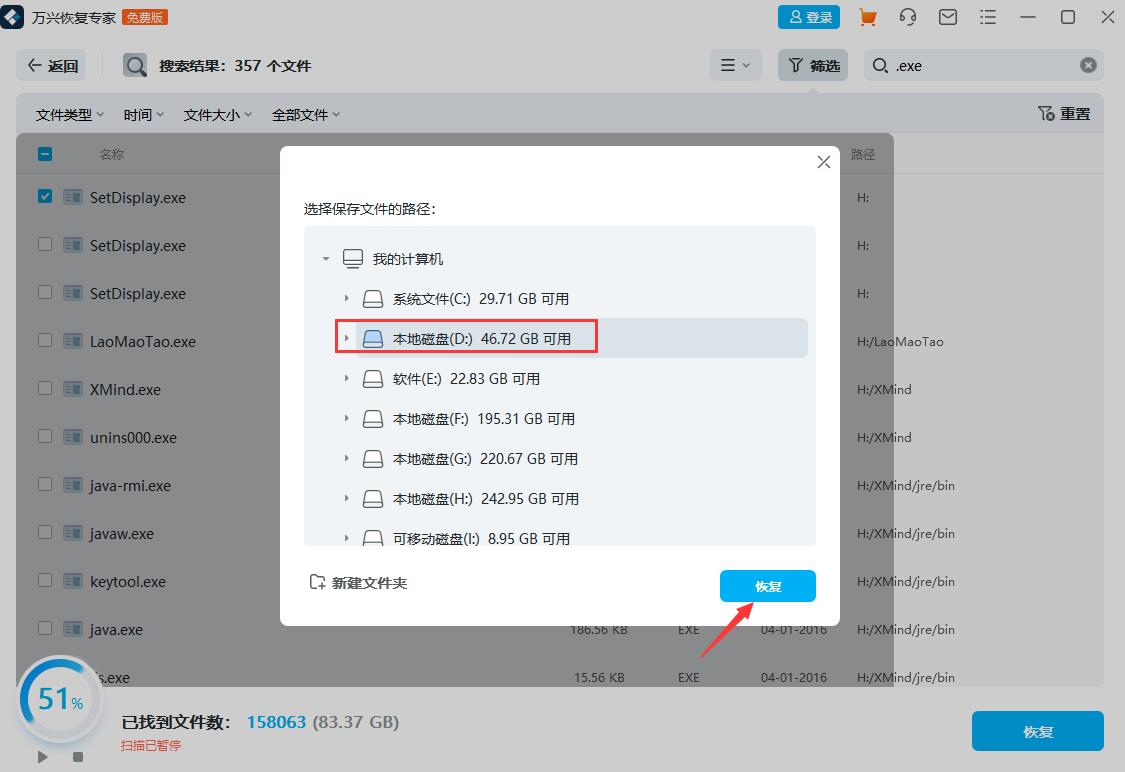Image resolution: width=1125 pixels, height=772 pixels.
Task: Open the mail envelope icon
Action: [948, 17]
